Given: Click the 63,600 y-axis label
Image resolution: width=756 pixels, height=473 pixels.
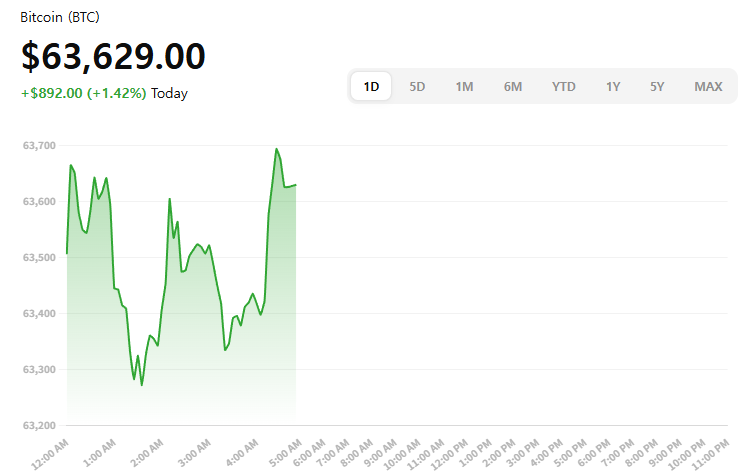Looking at the screenshot, I should pyautogui.click(x=39, y=201).
